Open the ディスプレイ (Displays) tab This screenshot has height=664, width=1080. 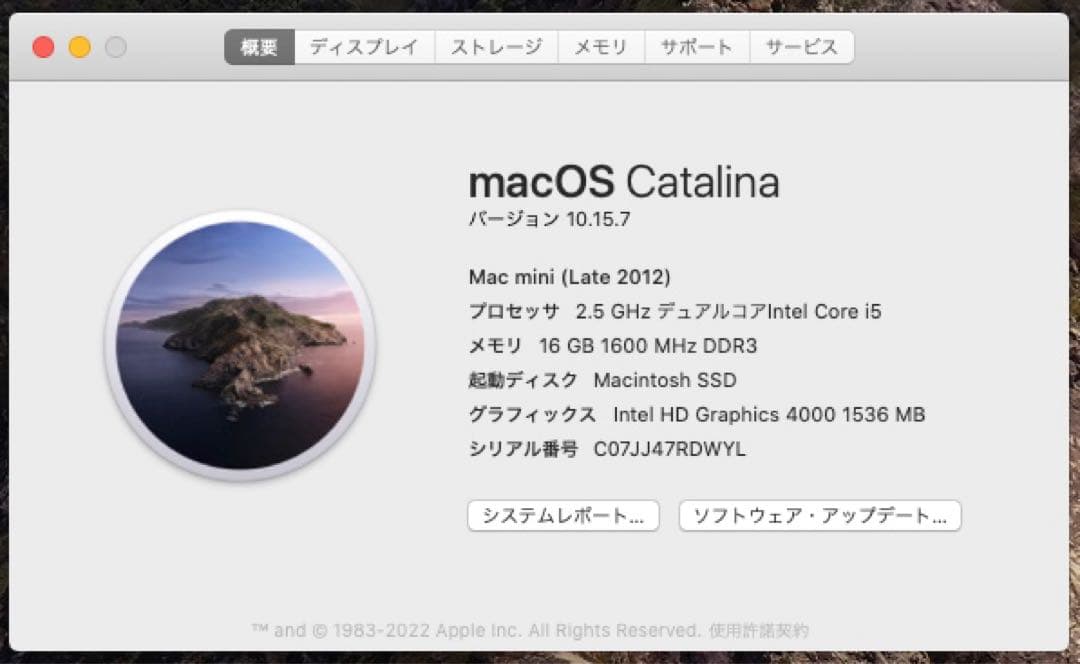point(364,46)
